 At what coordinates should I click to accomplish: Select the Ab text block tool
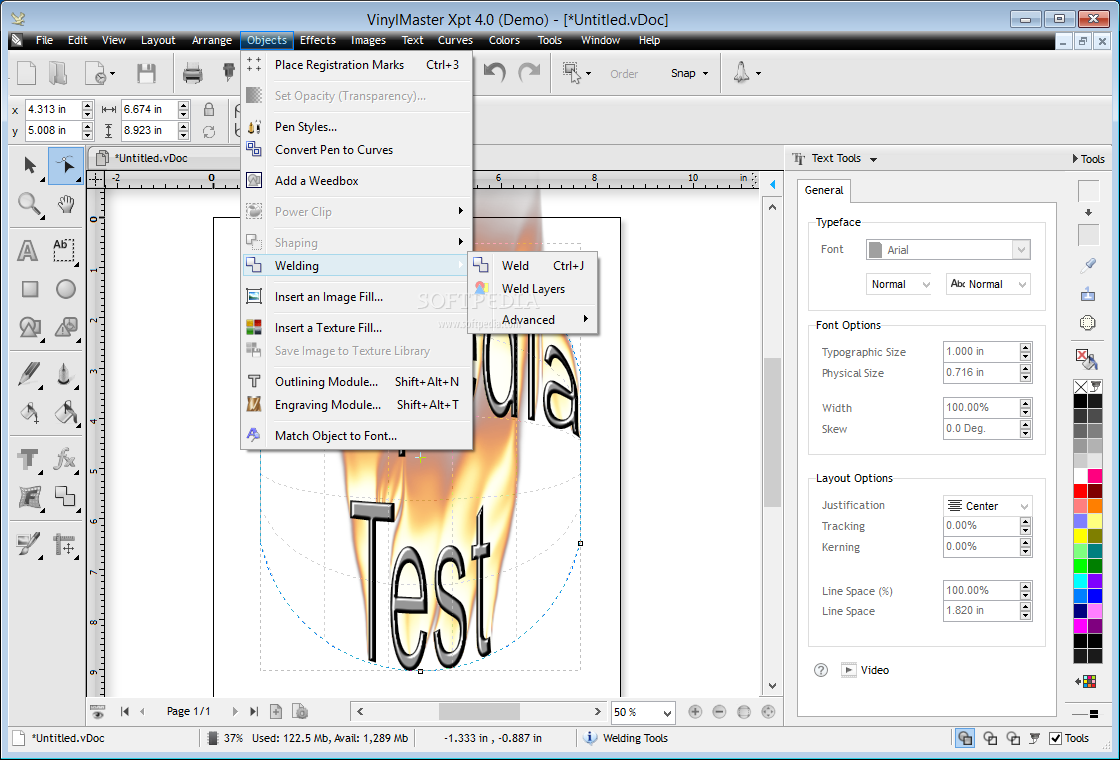[64, 251]
